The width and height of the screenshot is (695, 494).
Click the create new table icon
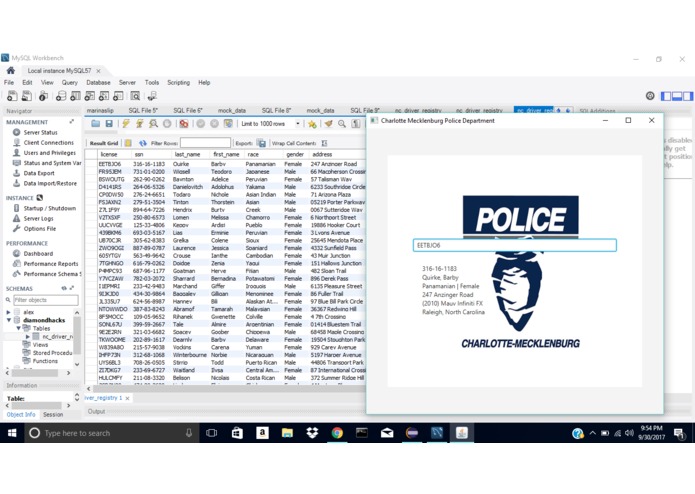(75, 96)
